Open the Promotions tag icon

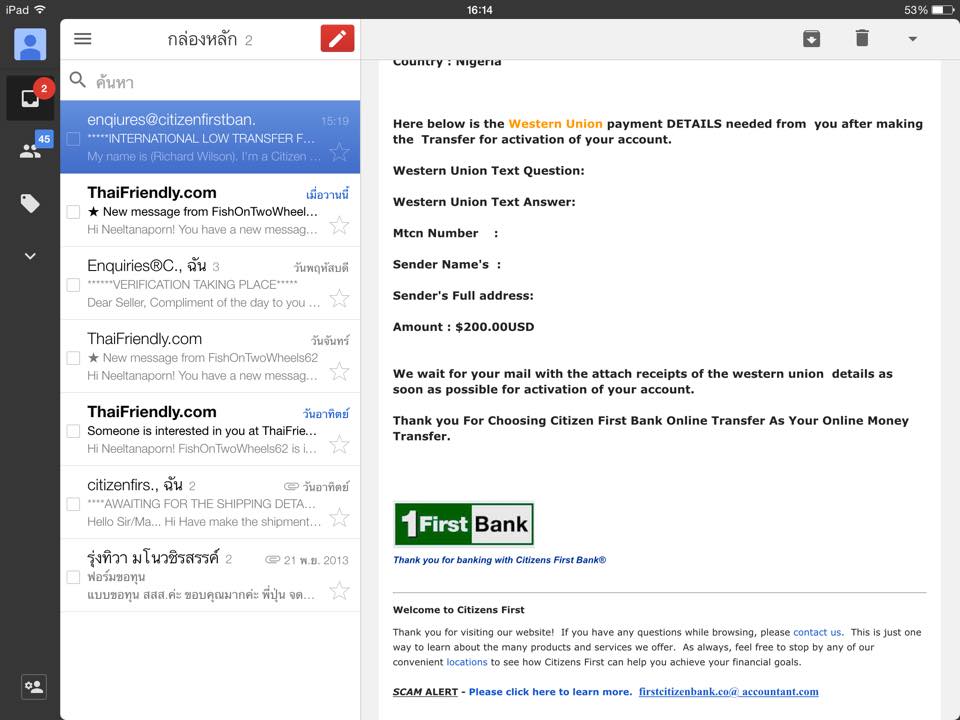coord(30,203)
